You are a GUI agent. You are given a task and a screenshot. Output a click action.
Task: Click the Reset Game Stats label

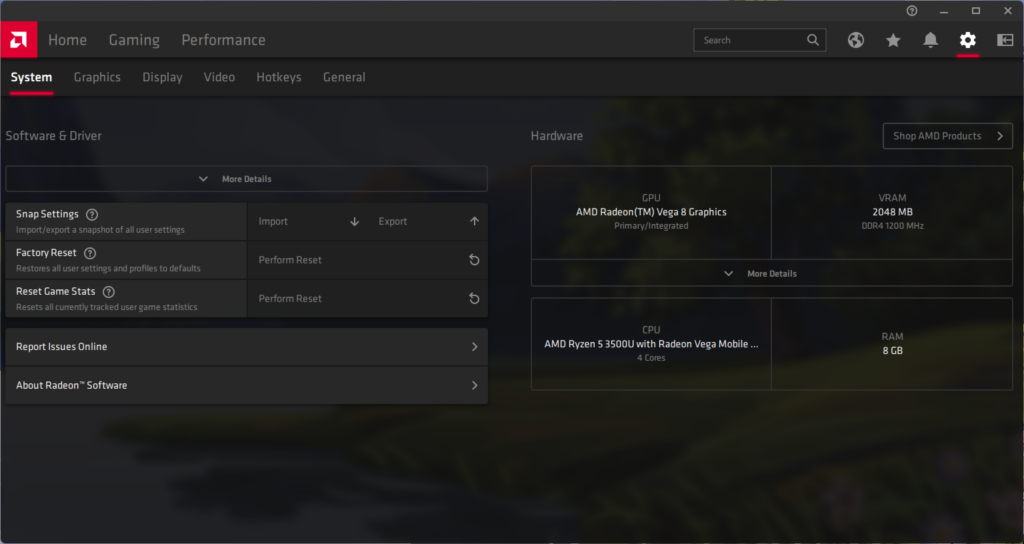[56, 291]
